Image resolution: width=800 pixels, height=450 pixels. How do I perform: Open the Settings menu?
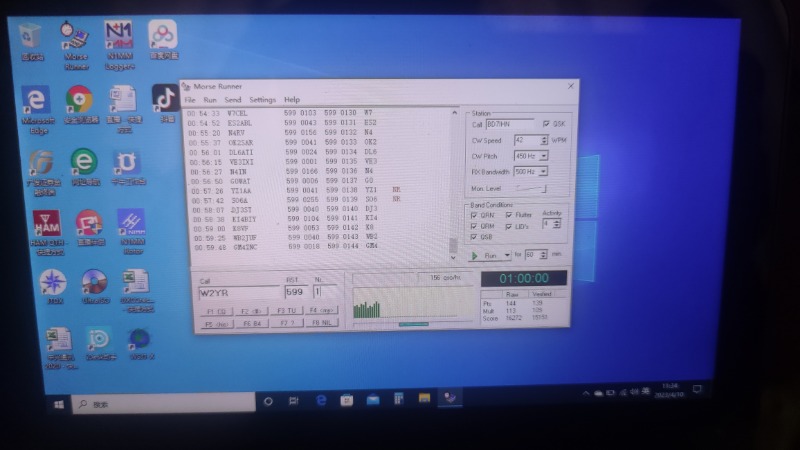tap(262, 100)
